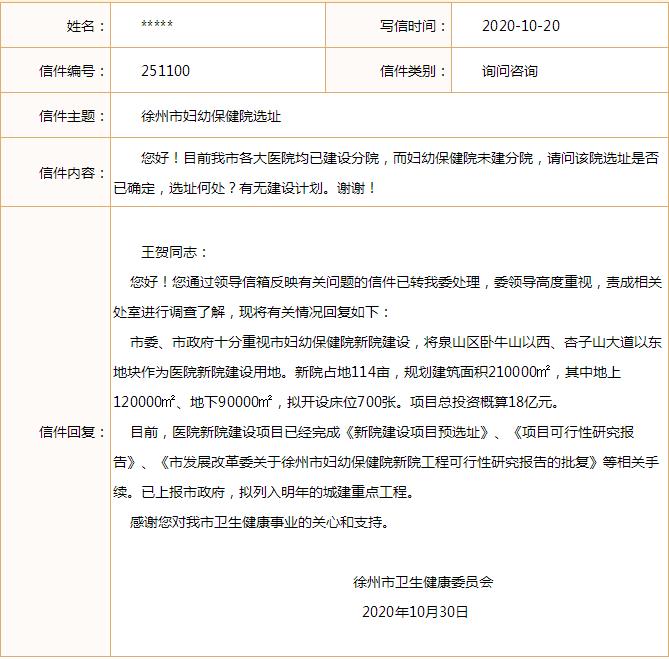Select the signature 徐州市卫生健康委员会
The image size is (669, 659).
(423, 582)
